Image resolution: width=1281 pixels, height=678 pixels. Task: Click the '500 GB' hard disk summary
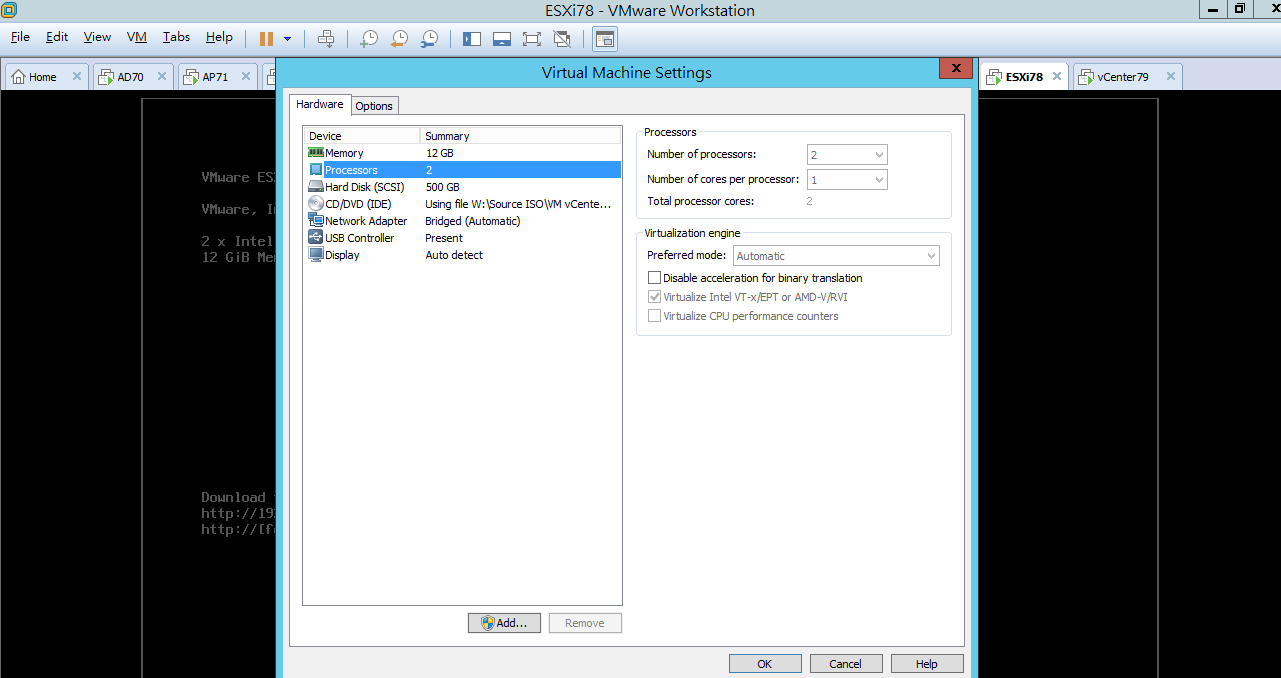(x=442, y=187)
